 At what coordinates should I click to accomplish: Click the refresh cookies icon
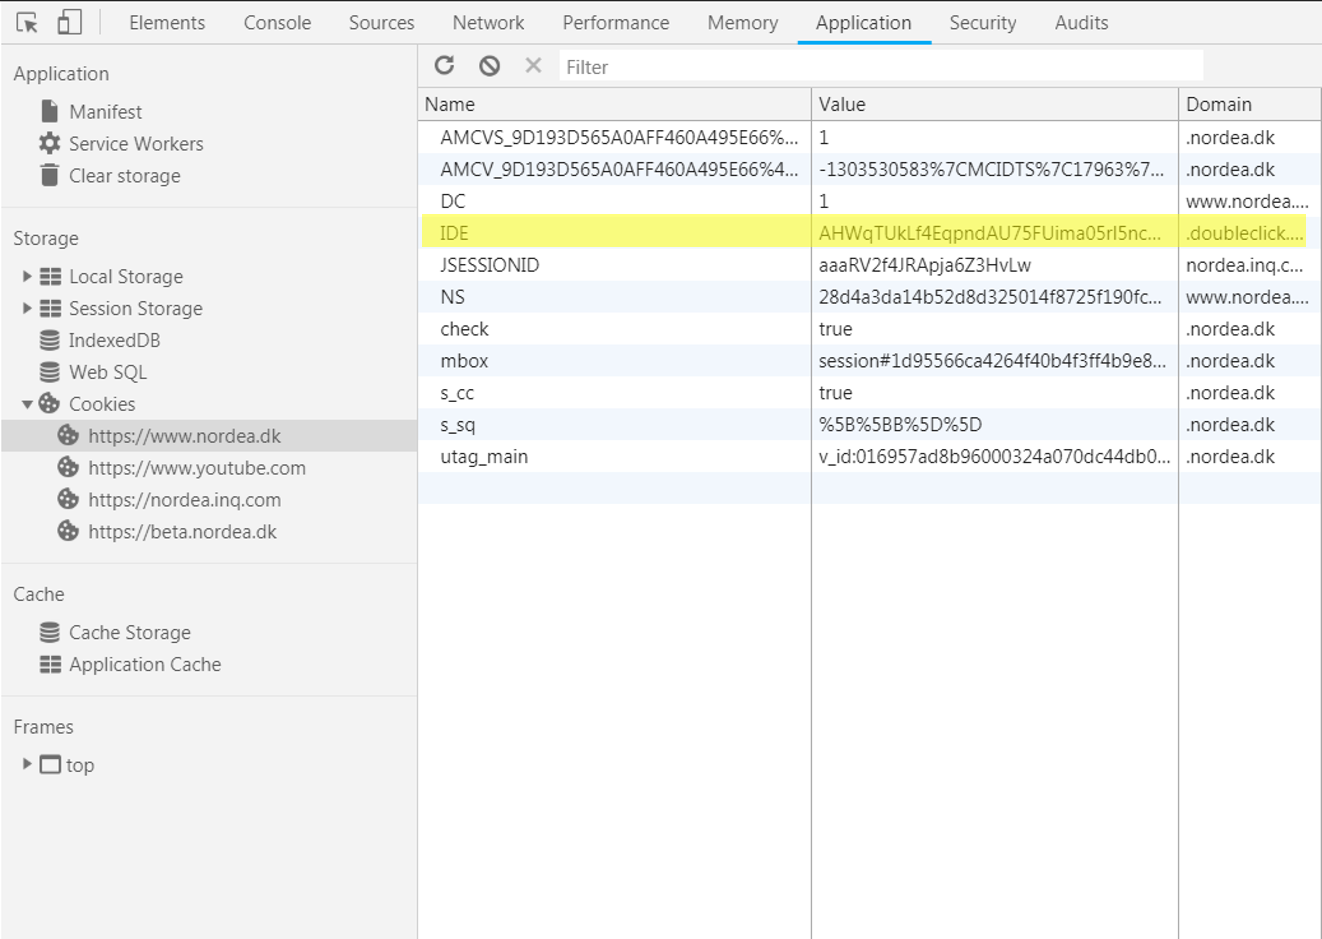coord(445,65)
